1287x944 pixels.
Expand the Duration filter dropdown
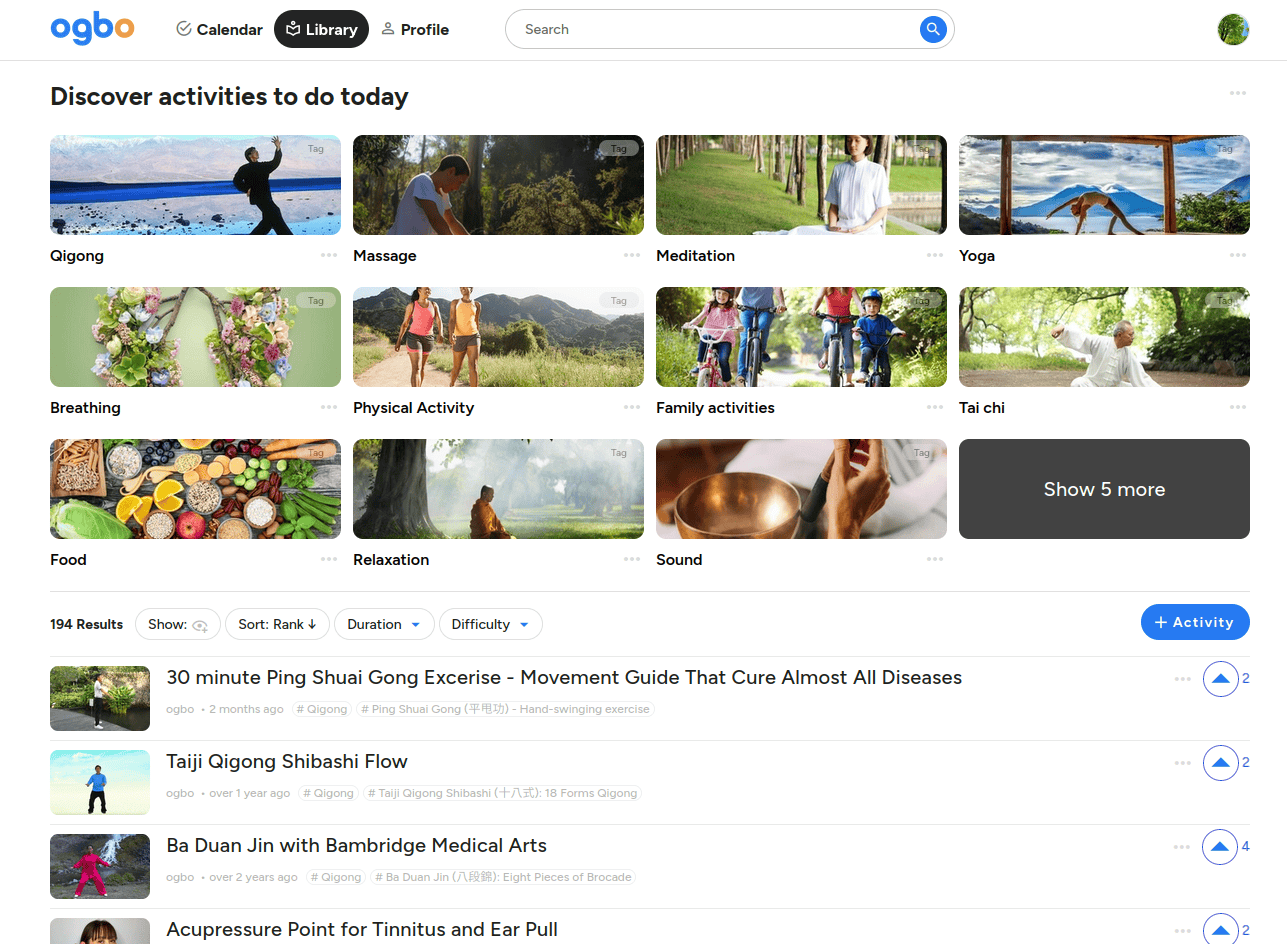point(384,624)
